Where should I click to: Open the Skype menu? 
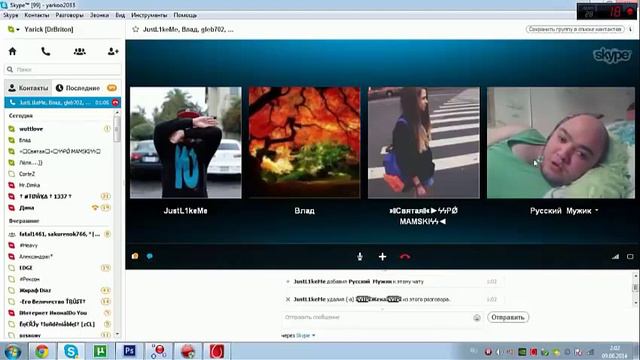click(x=11, y=15)
